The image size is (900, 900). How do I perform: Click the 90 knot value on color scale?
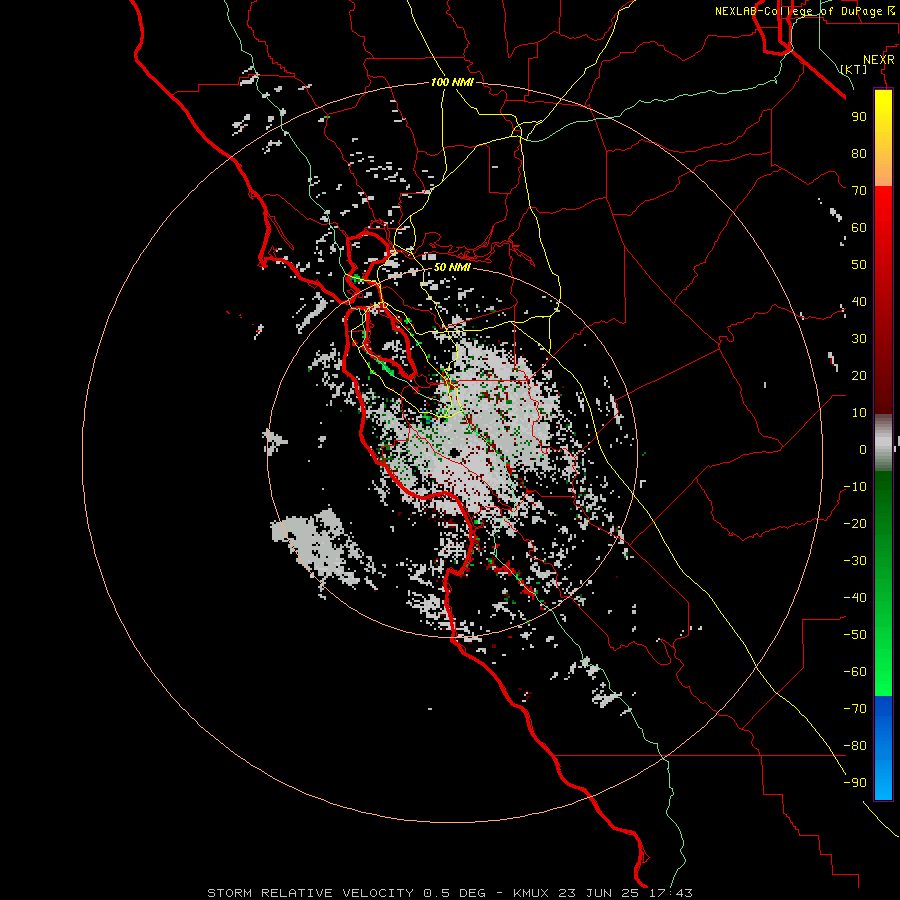(859, 117)
